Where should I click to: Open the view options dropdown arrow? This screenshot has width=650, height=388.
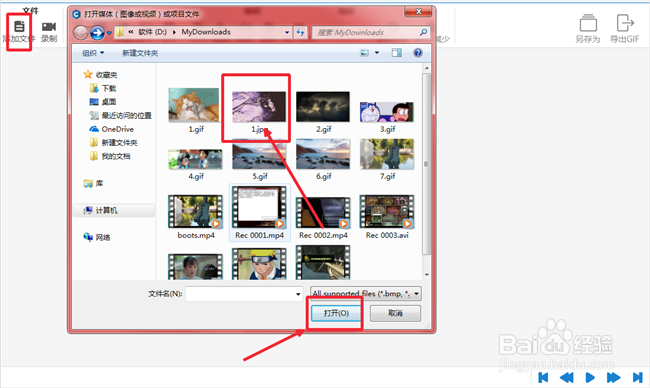coord(377,53)
